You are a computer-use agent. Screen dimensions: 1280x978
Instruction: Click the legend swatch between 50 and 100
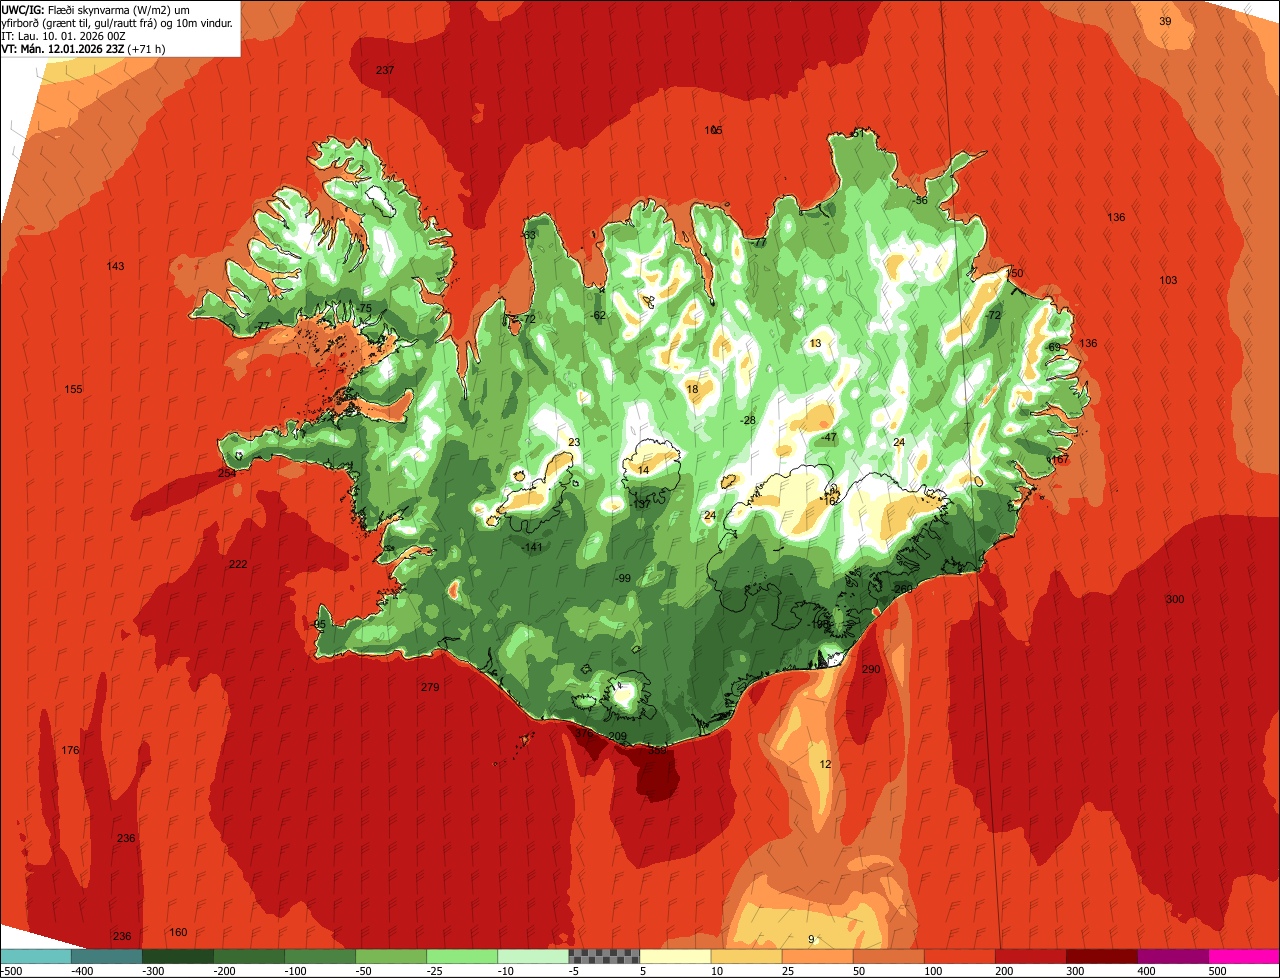(x=889, y=956)
